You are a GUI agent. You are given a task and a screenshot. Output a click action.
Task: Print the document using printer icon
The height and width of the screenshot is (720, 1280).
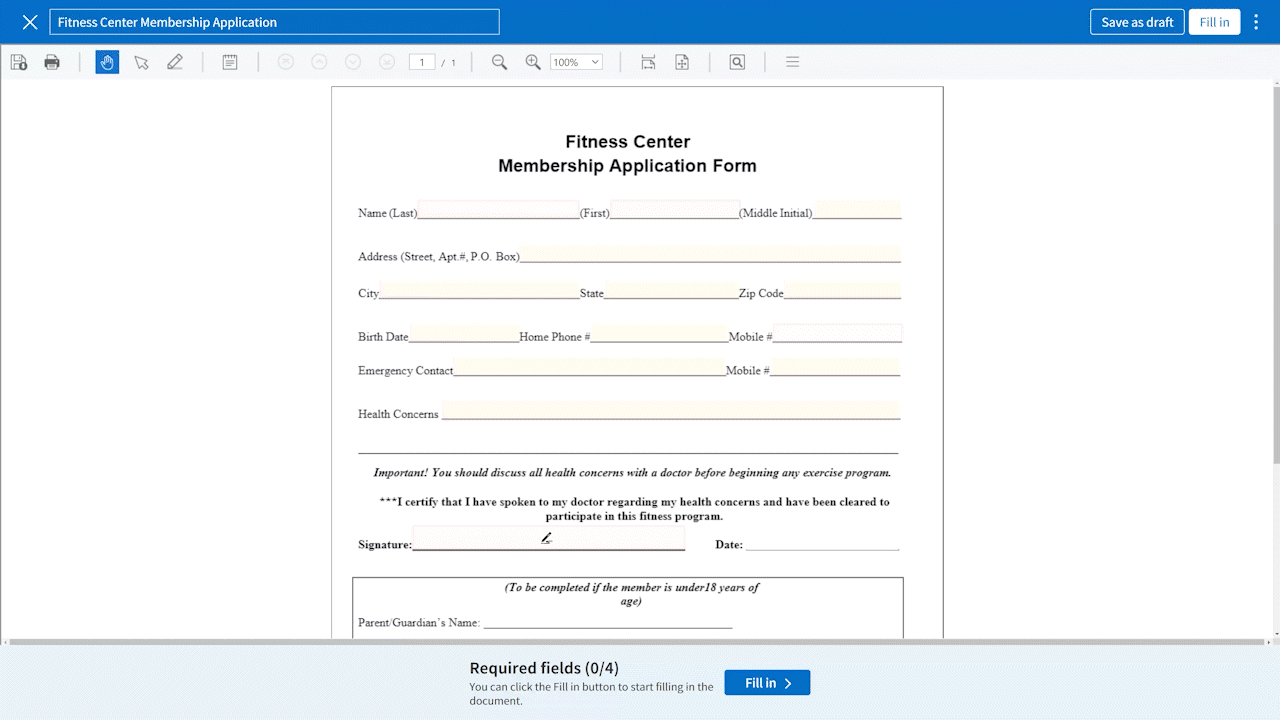(52, 62)
